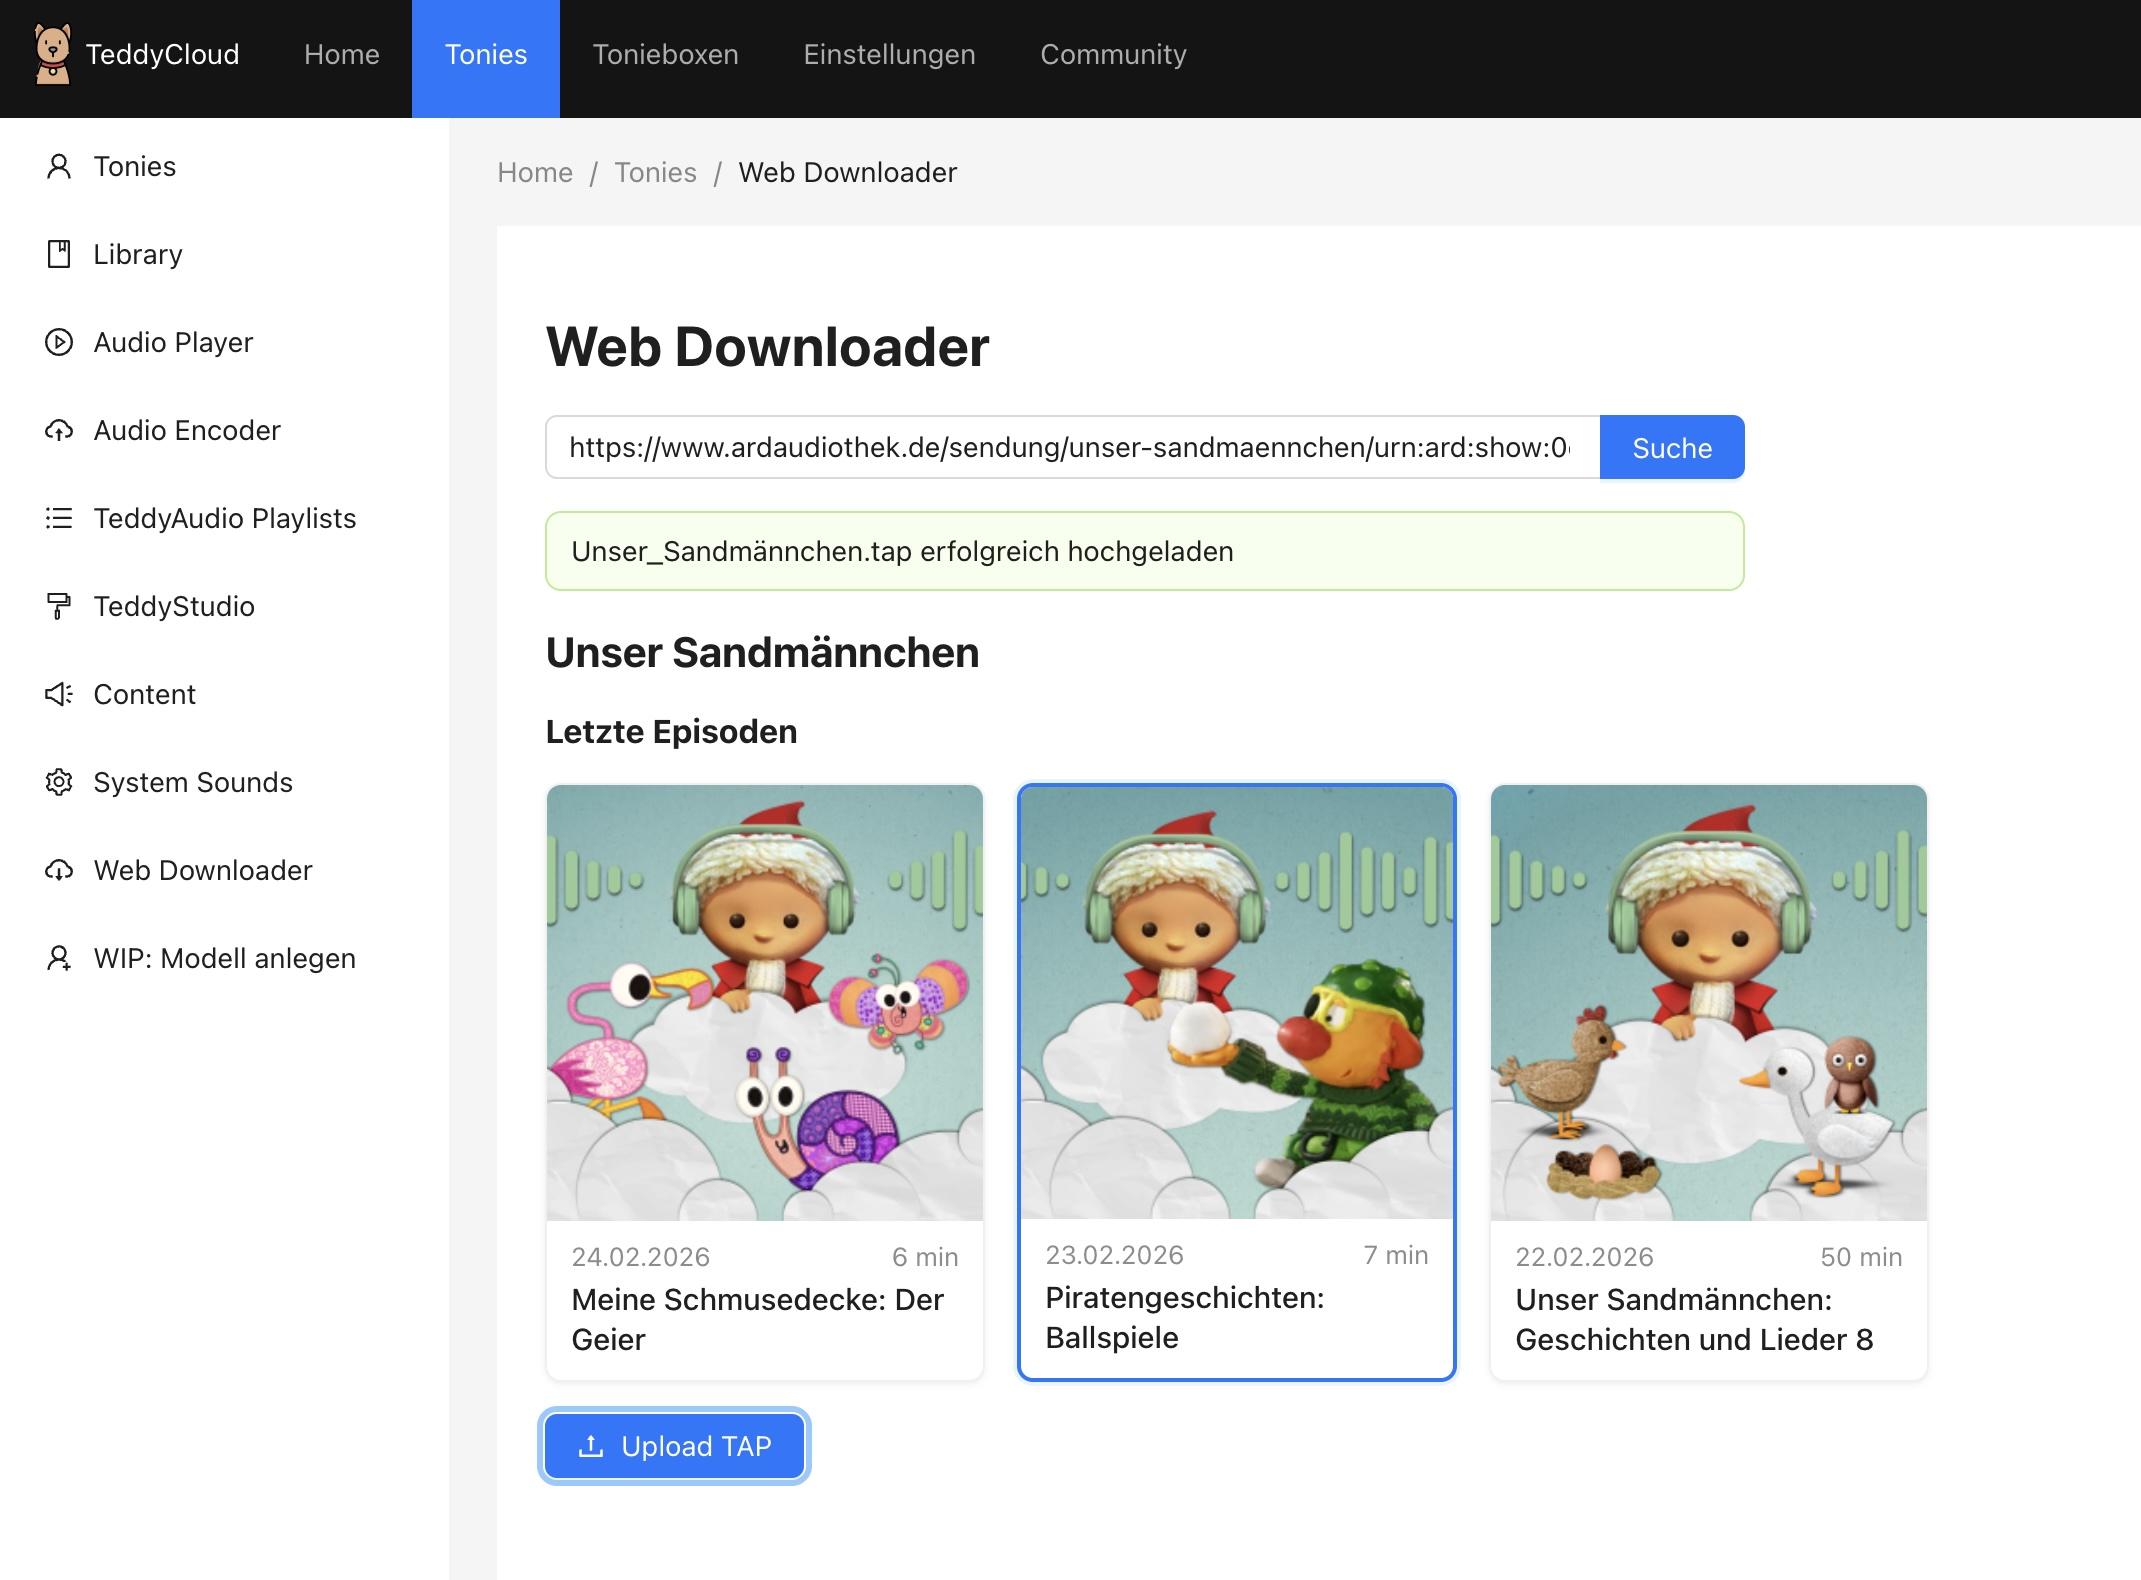The height and width of the screenshot is (1580, 2141).
Task: Click the WIP: Modell anlegen user-add icon
Action: pyautogui.click(x=59, y=959)
